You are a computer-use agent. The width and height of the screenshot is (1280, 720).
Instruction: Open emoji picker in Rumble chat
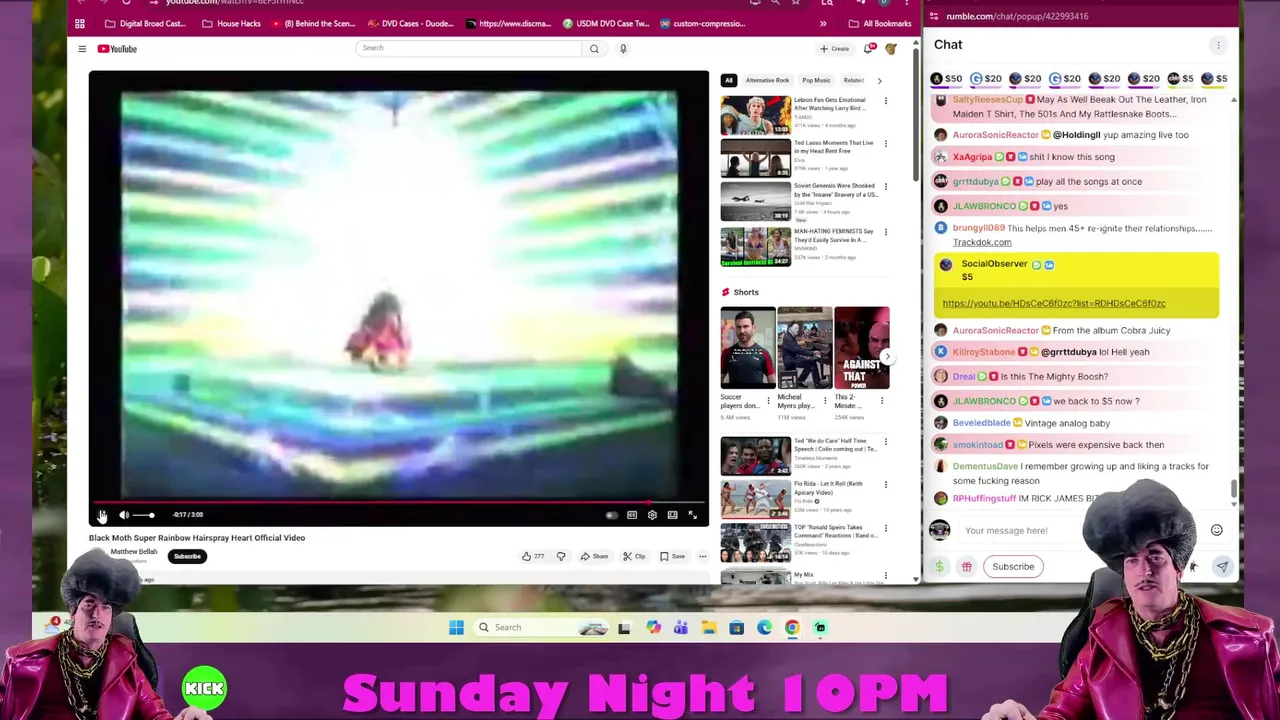click(1216, 531)
